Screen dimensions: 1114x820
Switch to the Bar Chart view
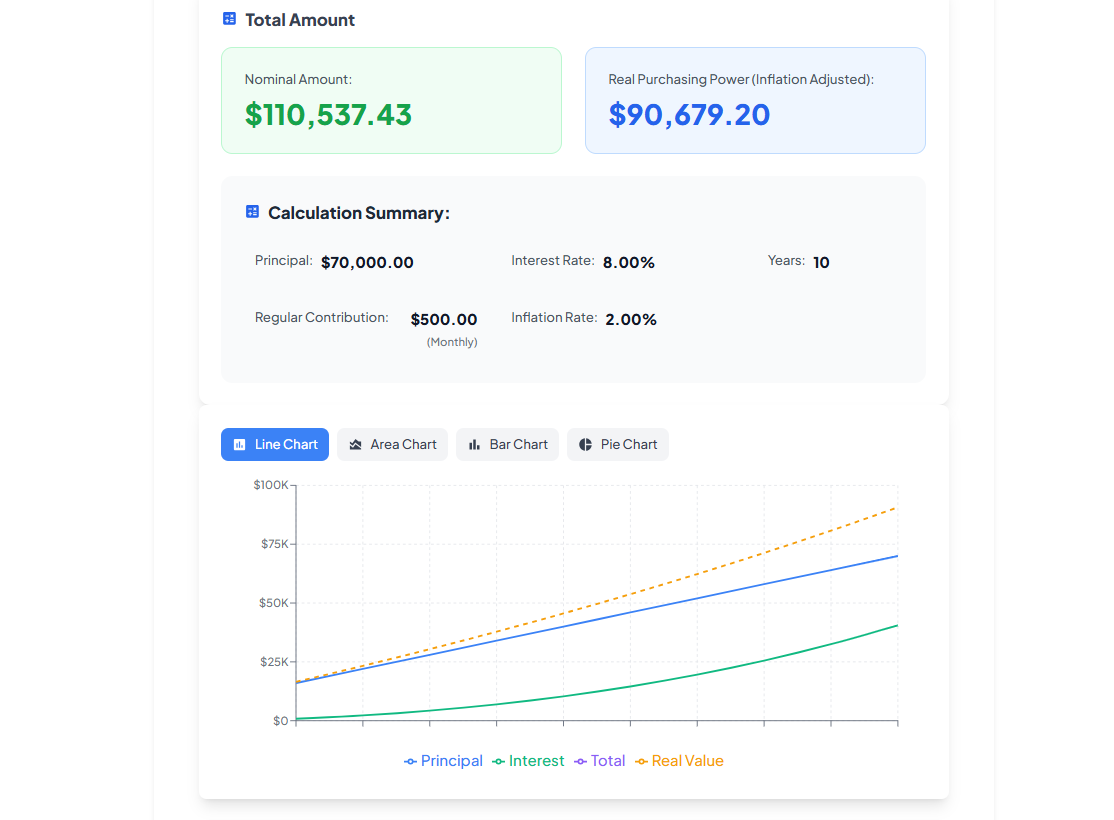pos(507,444)
